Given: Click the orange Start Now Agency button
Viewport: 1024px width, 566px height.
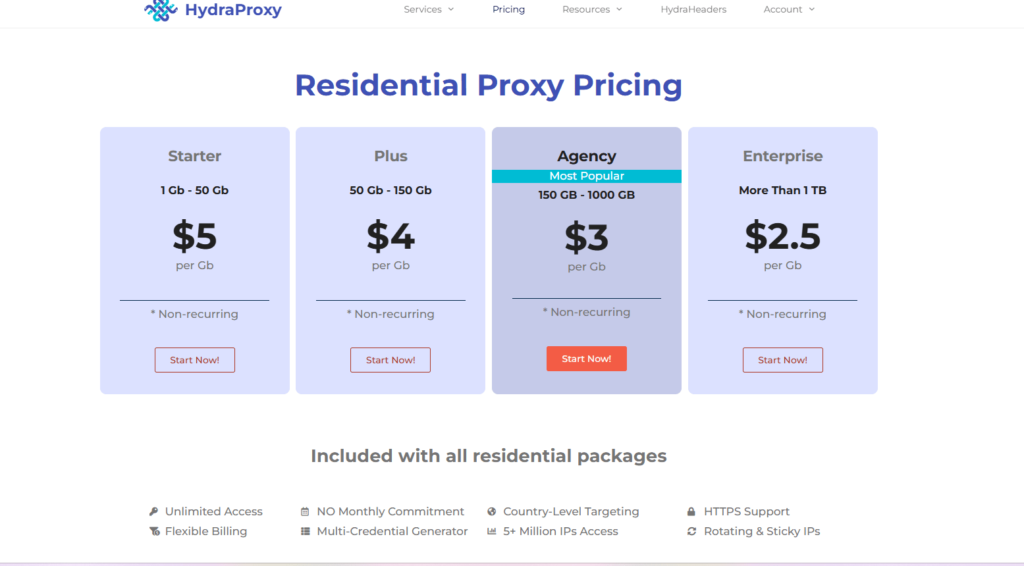Looking at the screenshot, I should [586, 359].
